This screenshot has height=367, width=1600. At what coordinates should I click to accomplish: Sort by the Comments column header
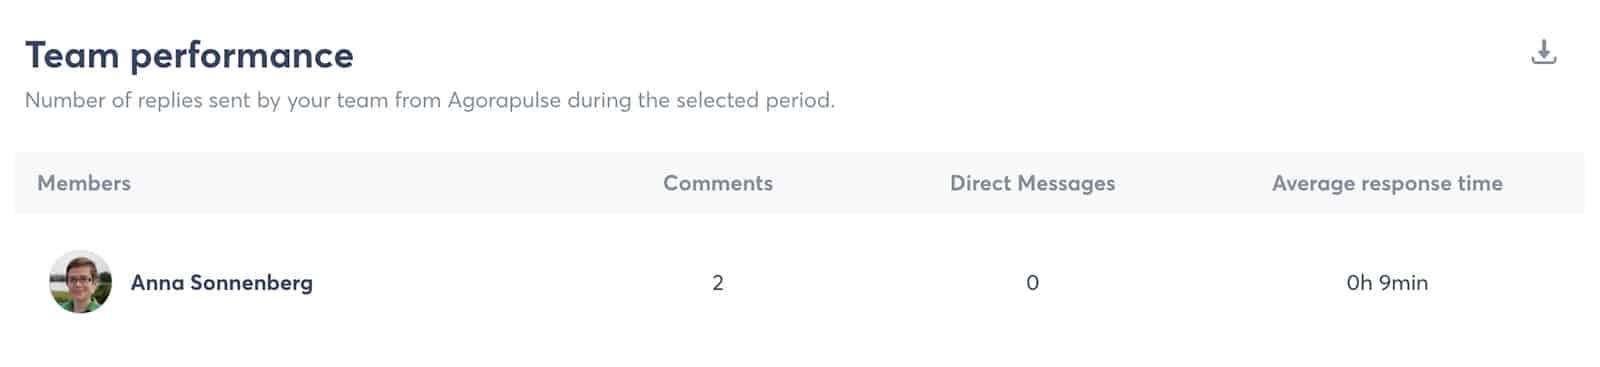tap(718, 183)
